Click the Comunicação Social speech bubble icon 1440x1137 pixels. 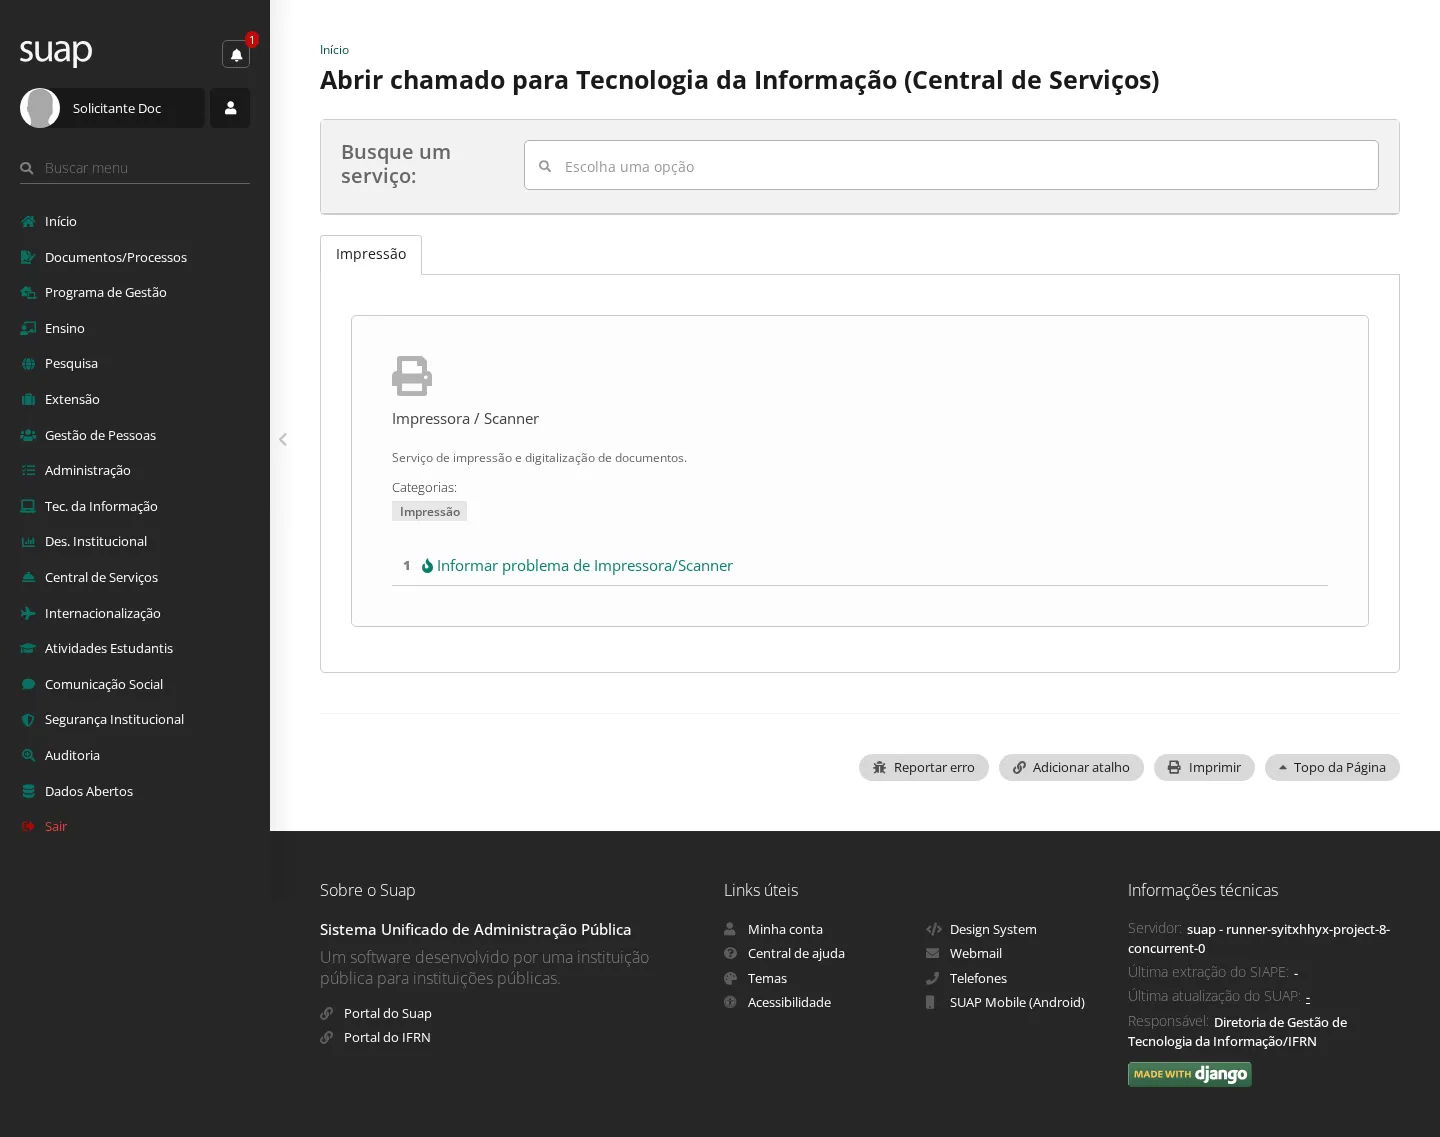click(x=28, y=684)
